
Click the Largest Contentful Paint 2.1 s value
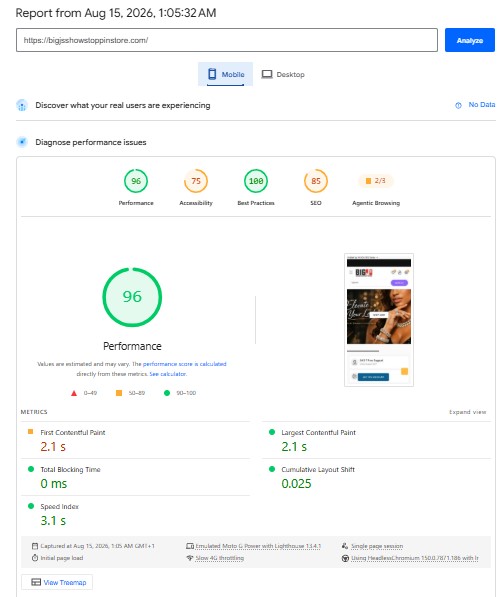coord(294,446)
